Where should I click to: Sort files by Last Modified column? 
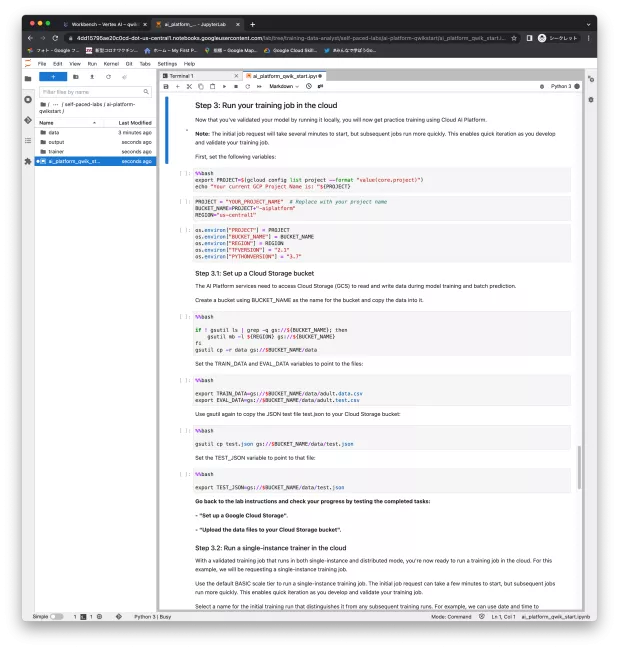129,123
